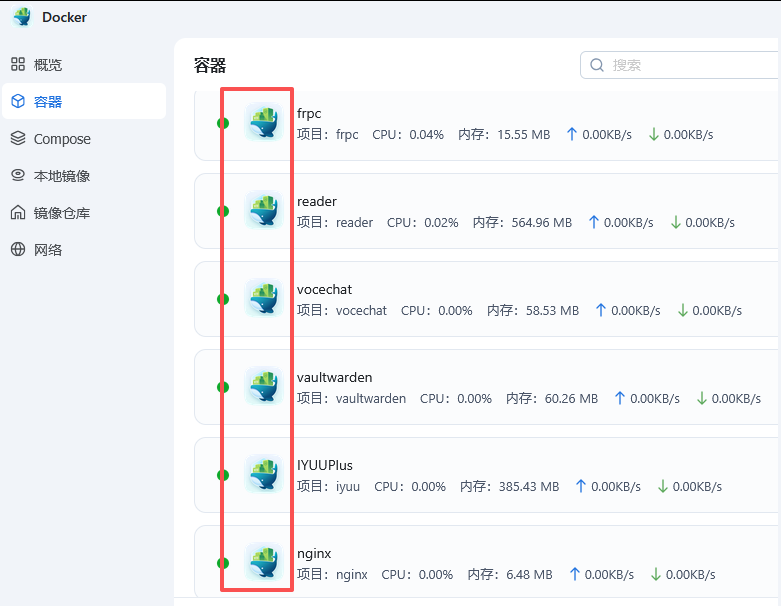Click frpc download arrow icon

653,134
